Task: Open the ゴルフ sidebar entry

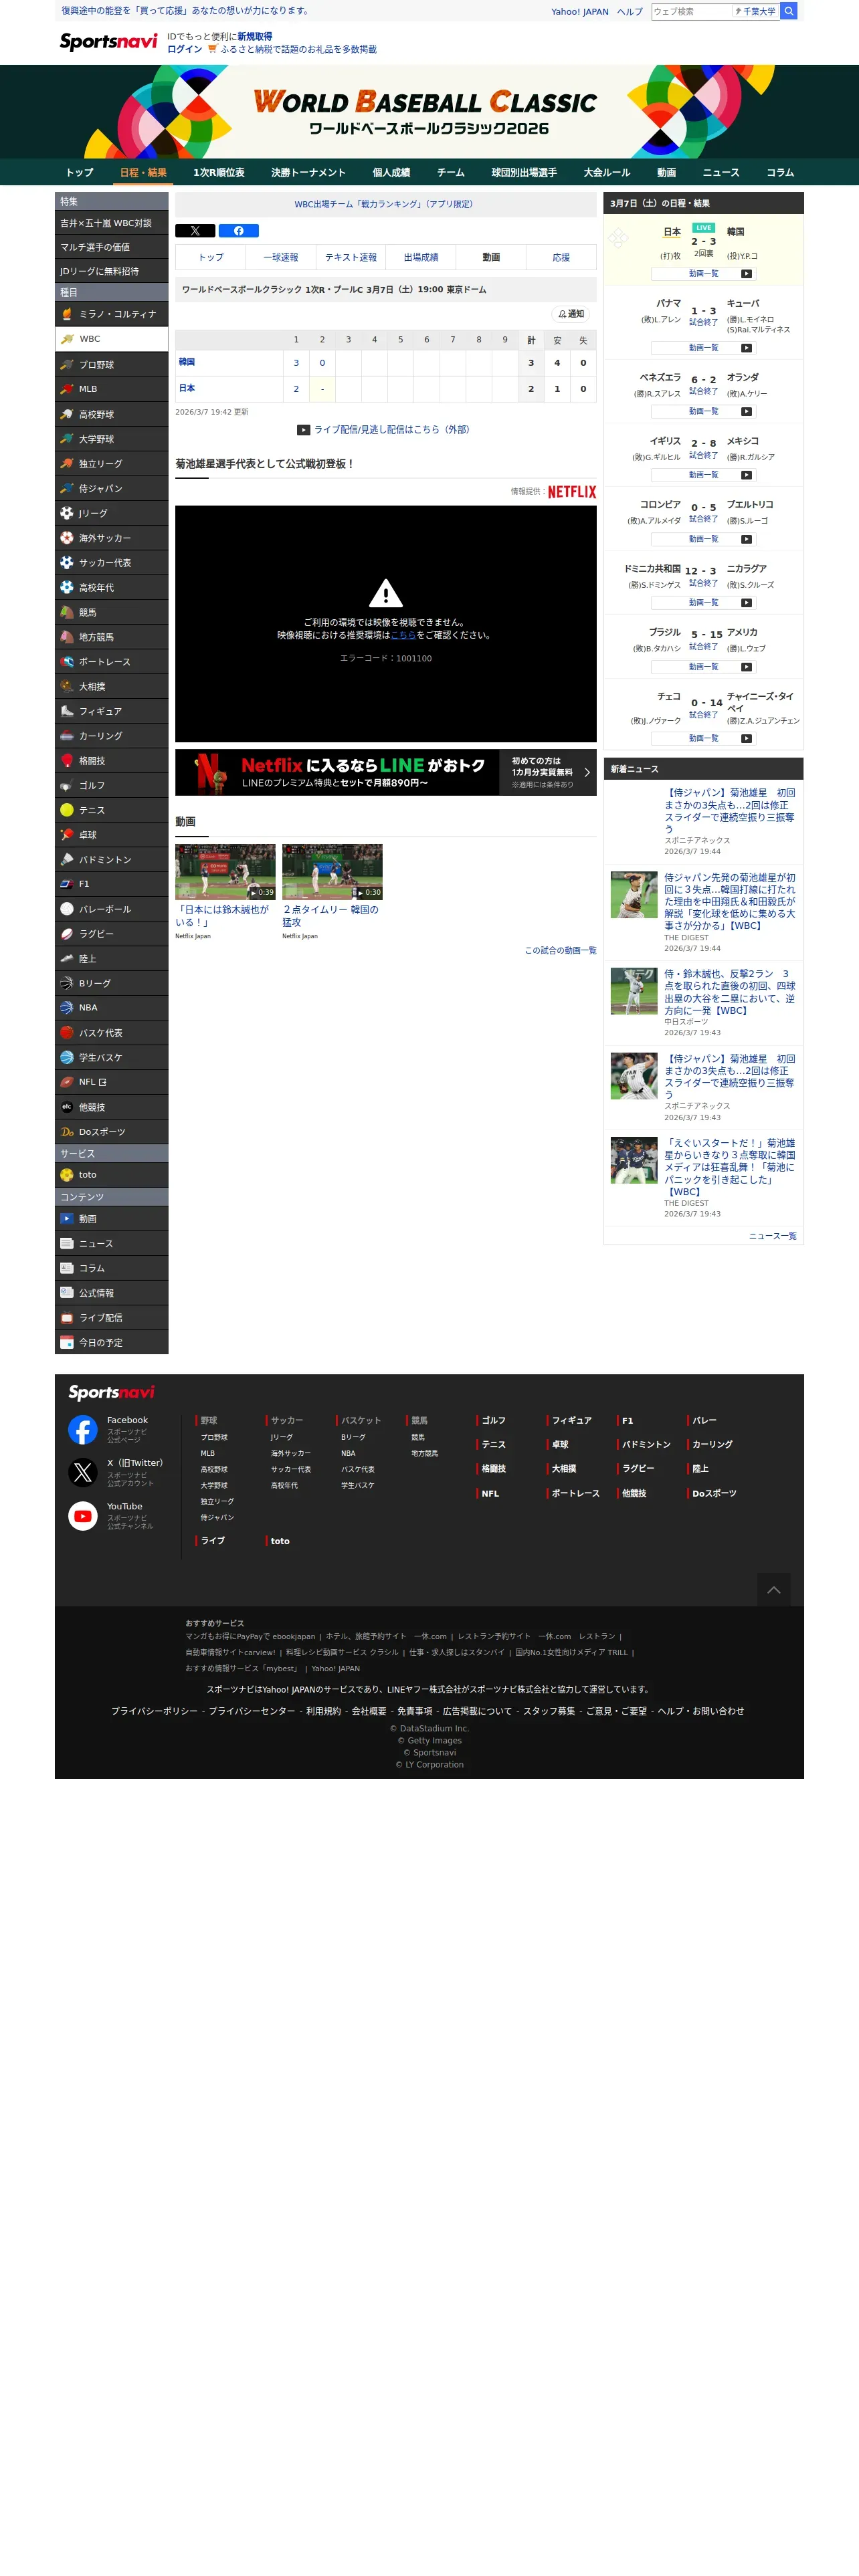Action: tap(111, 786)
